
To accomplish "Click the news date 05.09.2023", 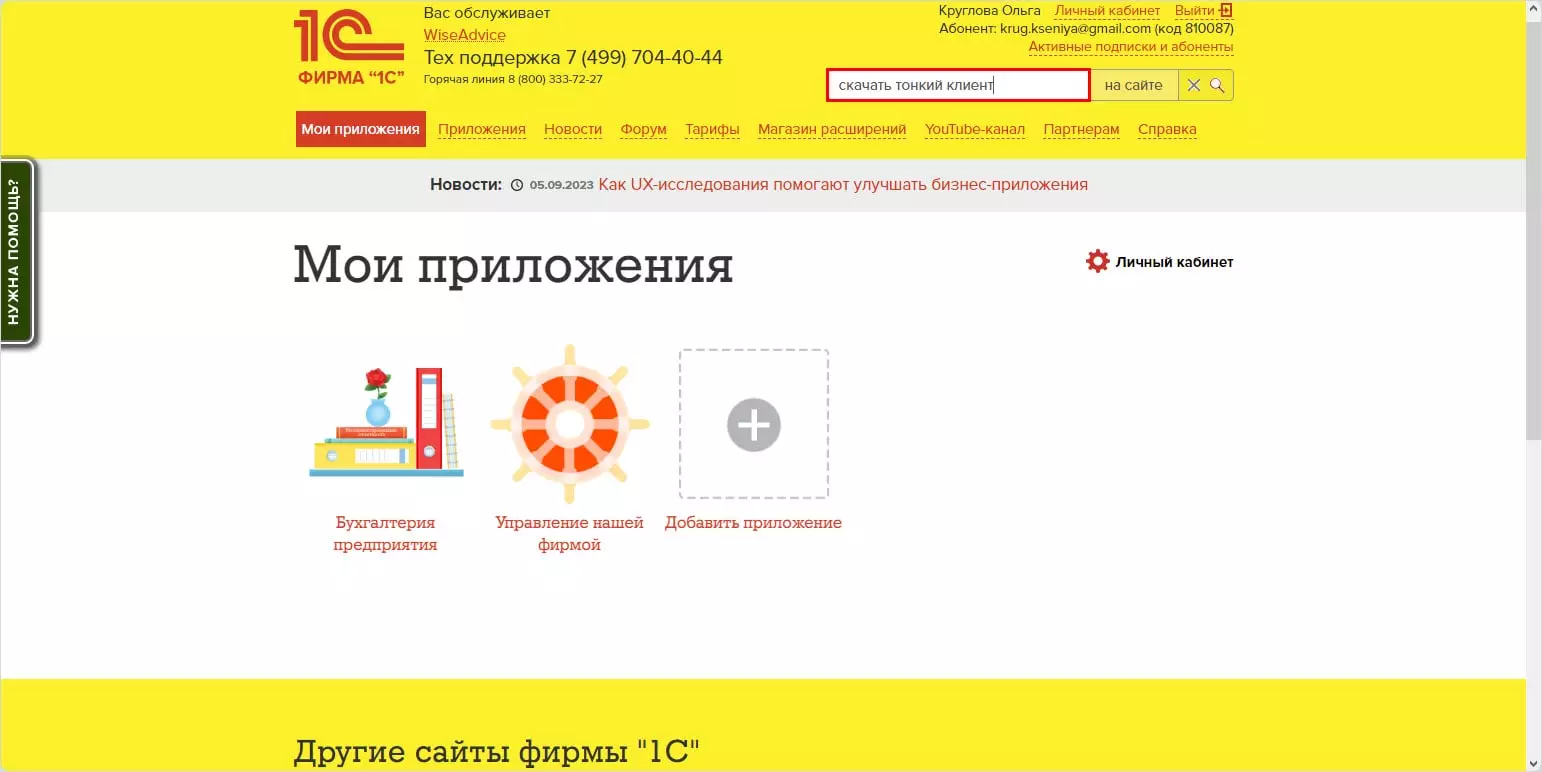I will click(x=561, y=185).
